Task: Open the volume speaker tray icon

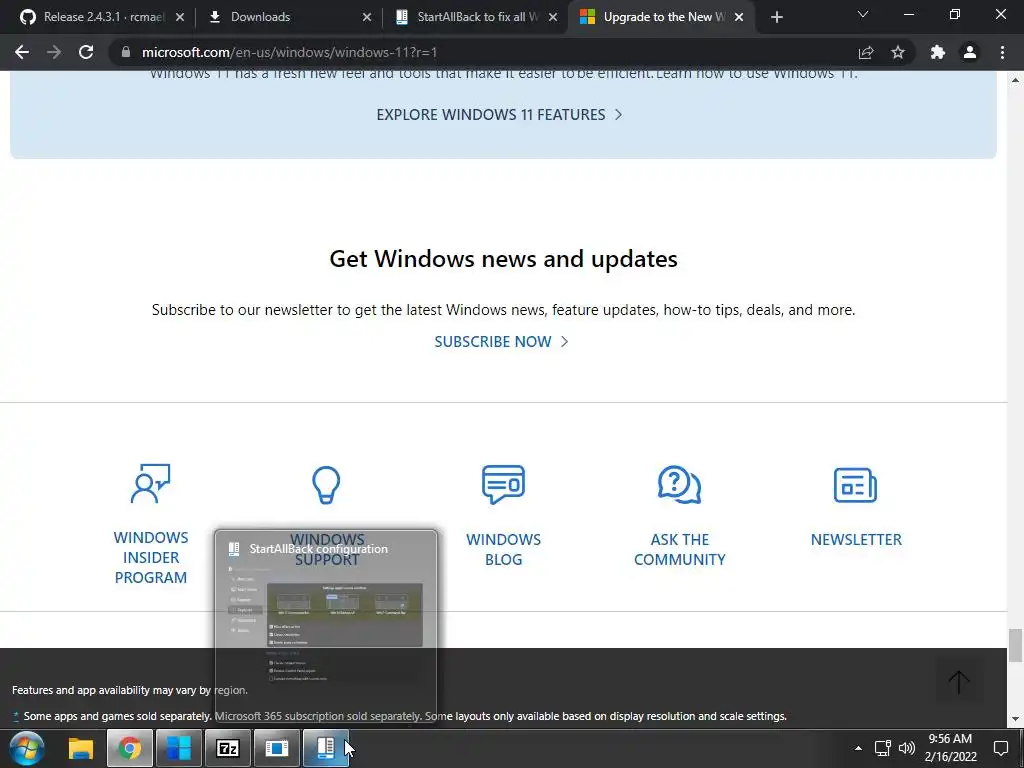Action: tap(906, 748)
